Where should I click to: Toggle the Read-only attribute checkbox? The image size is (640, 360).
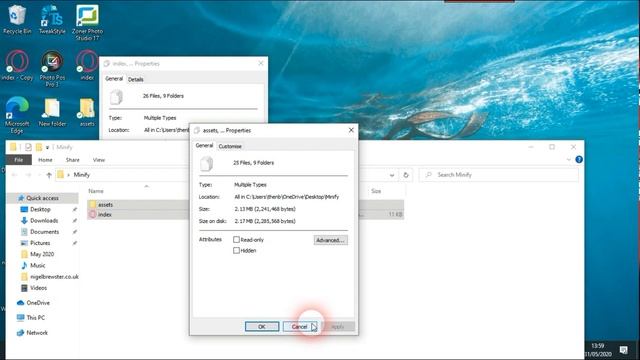236,240
